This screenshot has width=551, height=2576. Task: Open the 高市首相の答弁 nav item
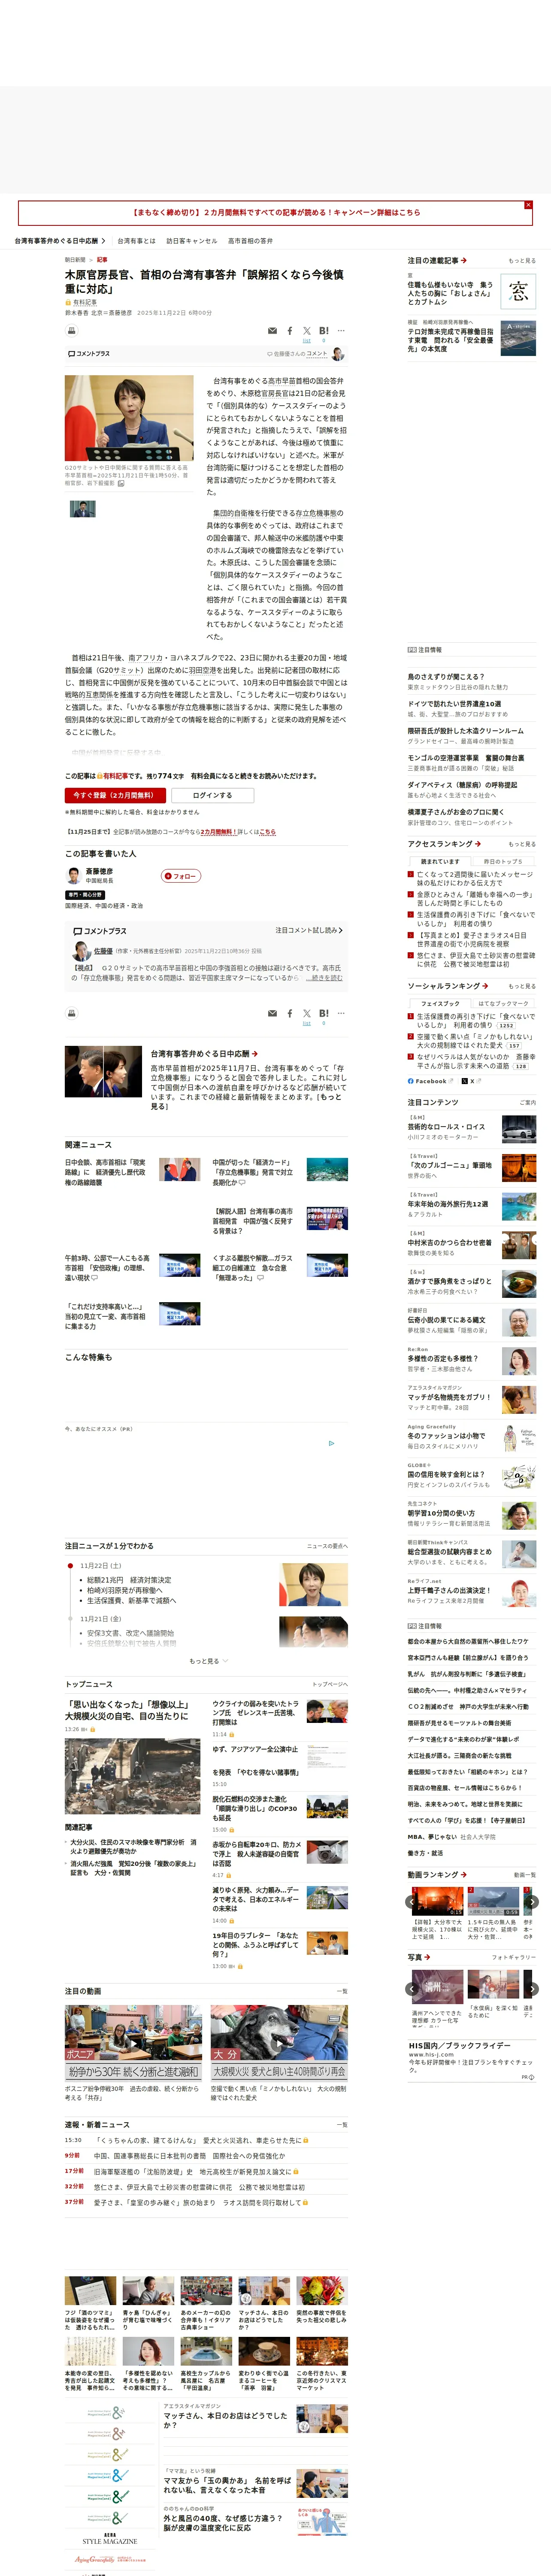point(250,240)
